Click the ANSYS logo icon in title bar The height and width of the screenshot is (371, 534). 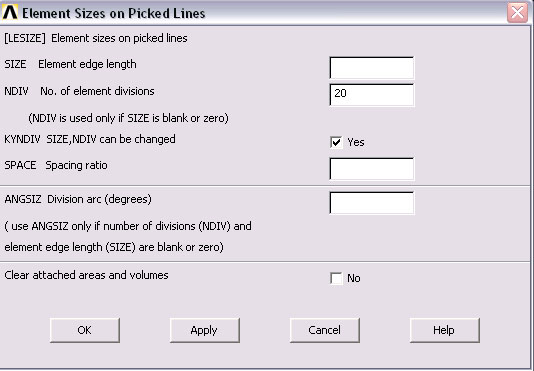click(10, 13)
